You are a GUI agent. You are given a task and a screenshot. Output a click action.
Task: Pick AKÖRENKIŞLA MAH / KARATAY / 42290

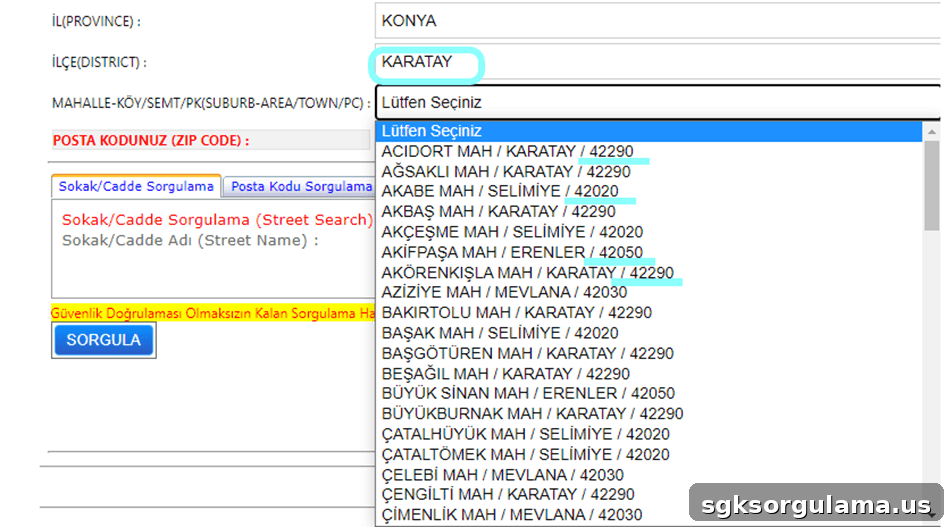(649, 273)
